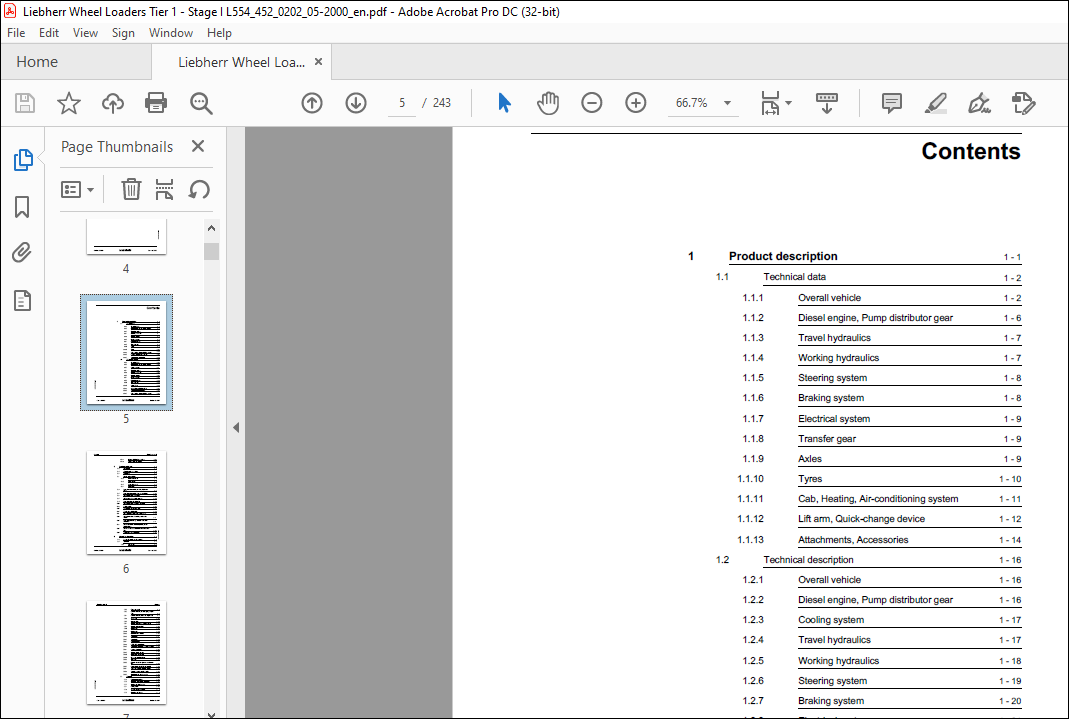This screenshot has width=1069, height=719.
Task: Close the Liebherr Wheel Loa... tab
Action: tap(318, 61)
